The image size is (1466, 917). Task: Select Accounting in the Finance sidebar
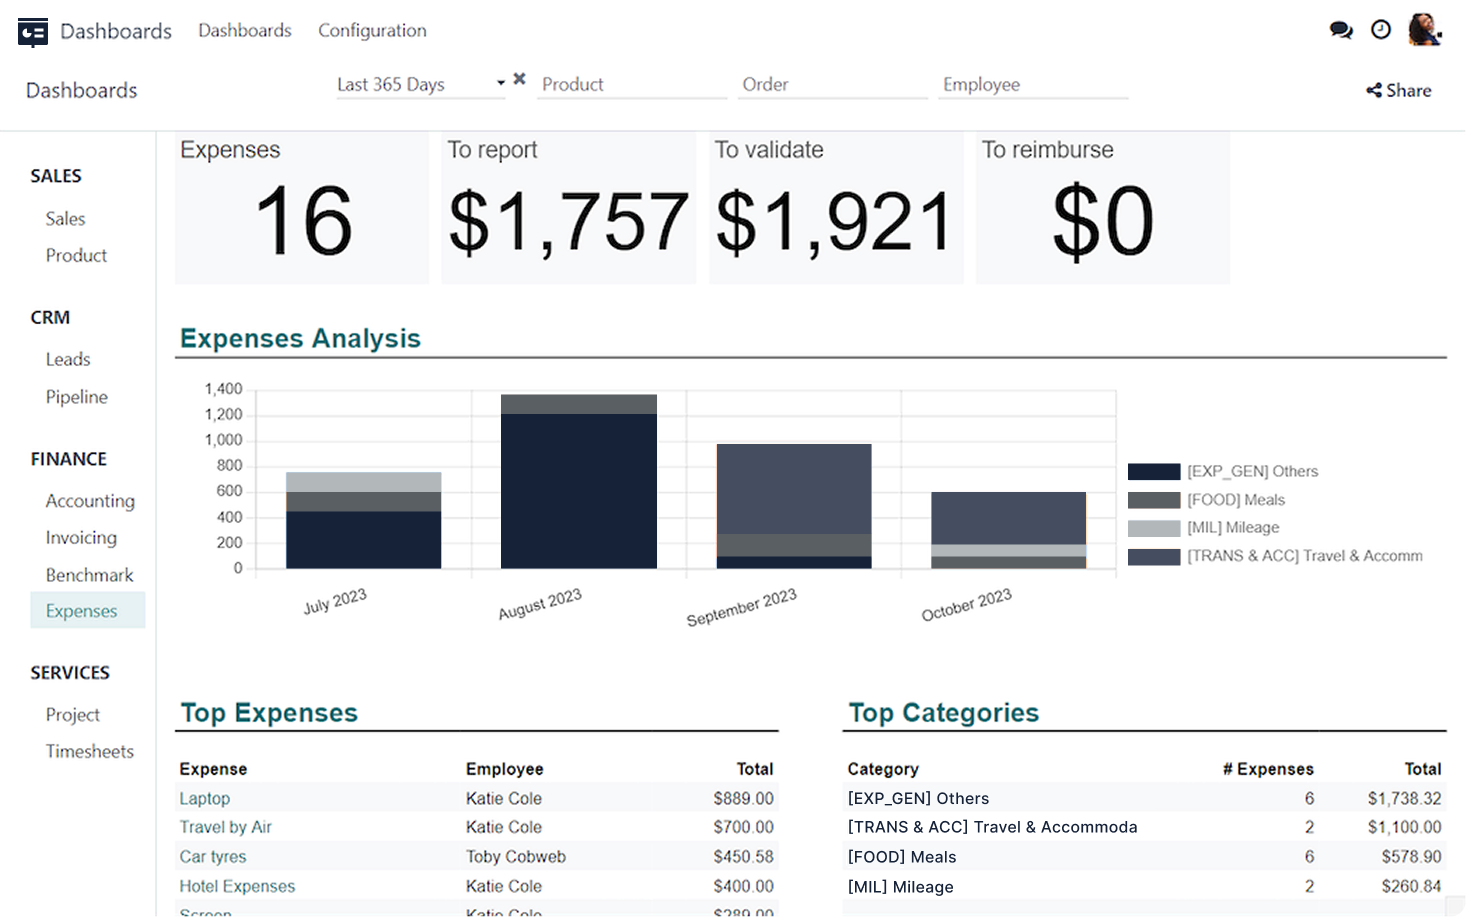[90, 501]
